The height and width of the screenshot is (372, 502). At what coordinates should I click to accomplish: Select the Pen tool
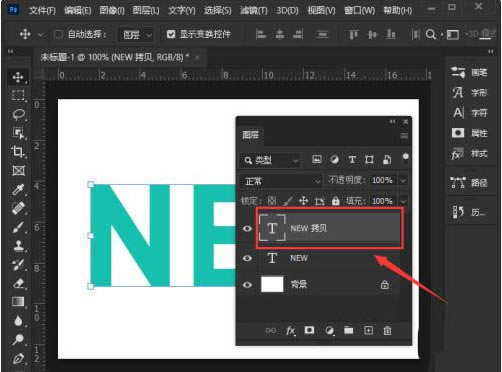18,359
